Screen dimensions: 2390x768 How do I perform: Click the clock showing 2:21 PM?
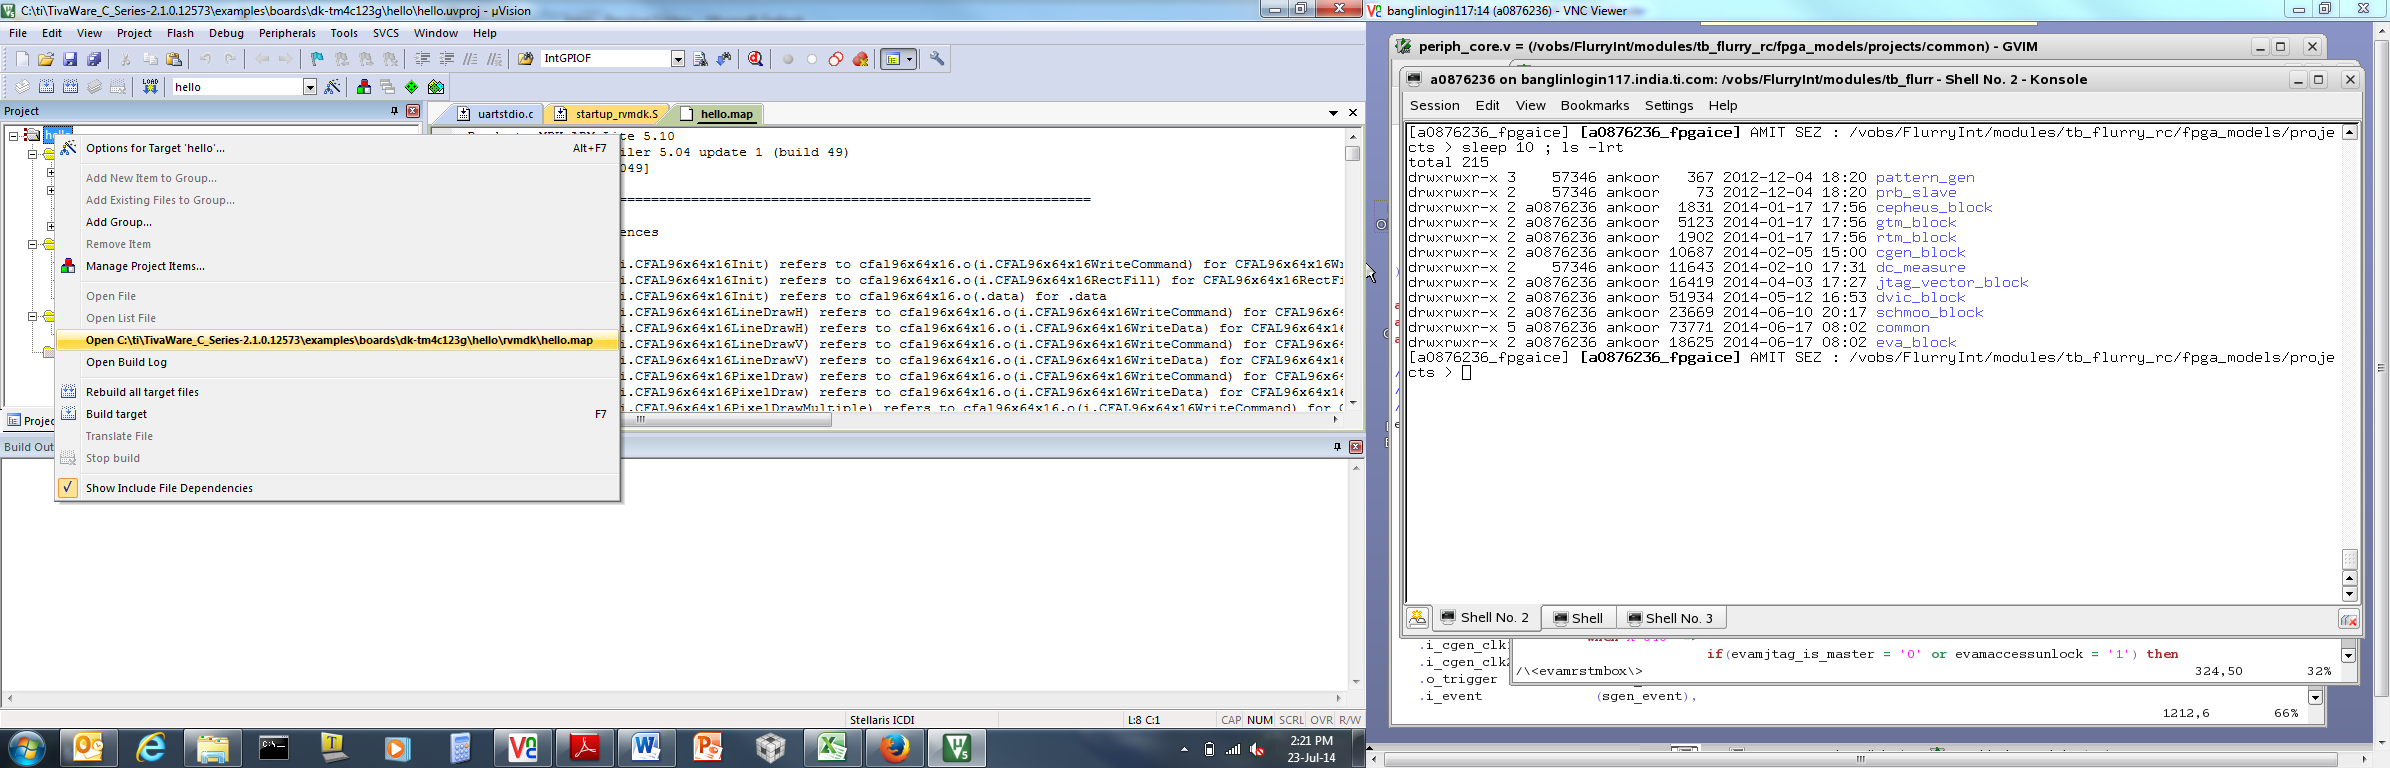coord(1311,741)
